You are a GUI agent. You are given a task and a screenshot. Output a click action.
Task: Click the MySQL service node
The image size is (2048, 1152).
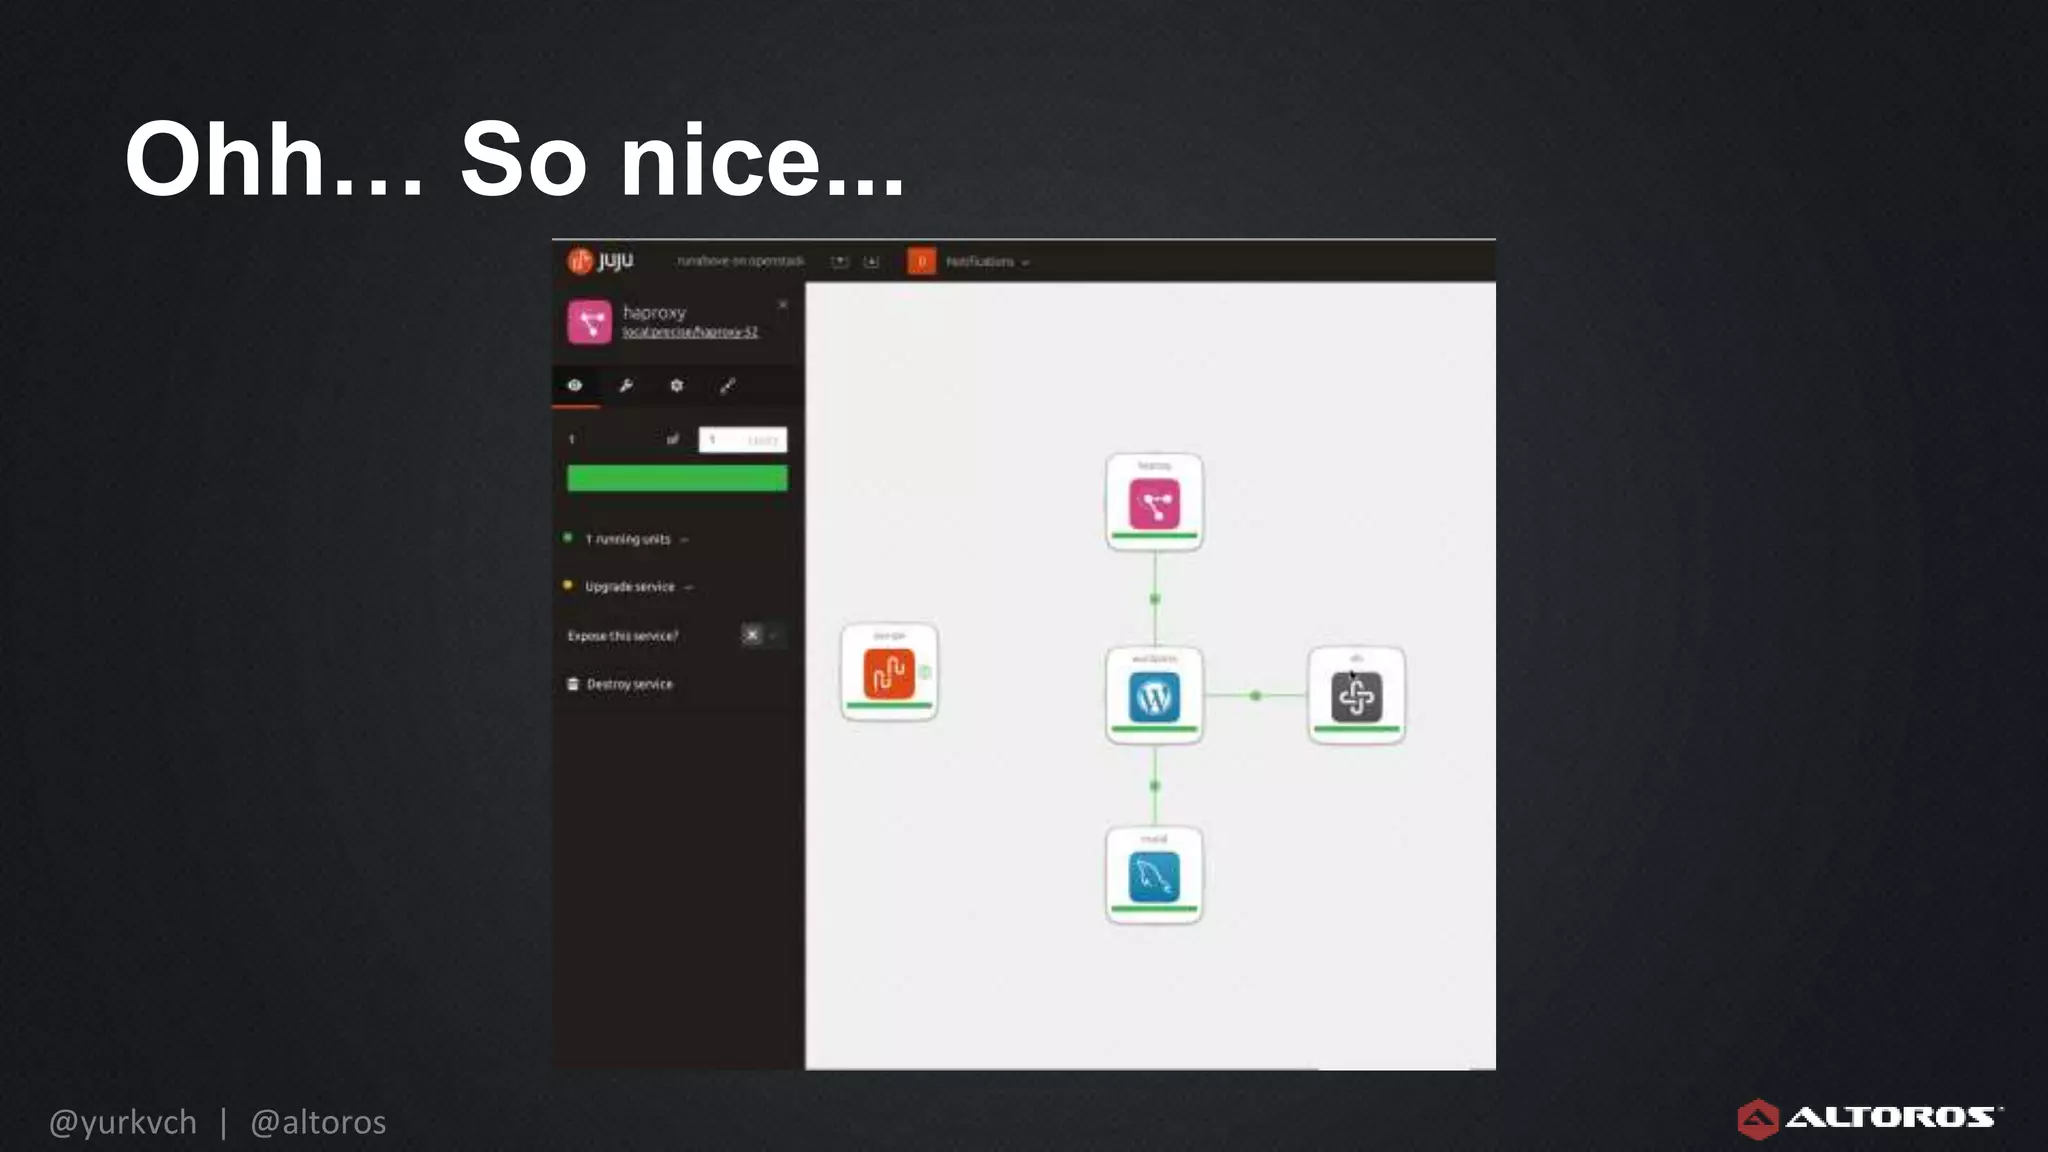(x=1154, y=876)
